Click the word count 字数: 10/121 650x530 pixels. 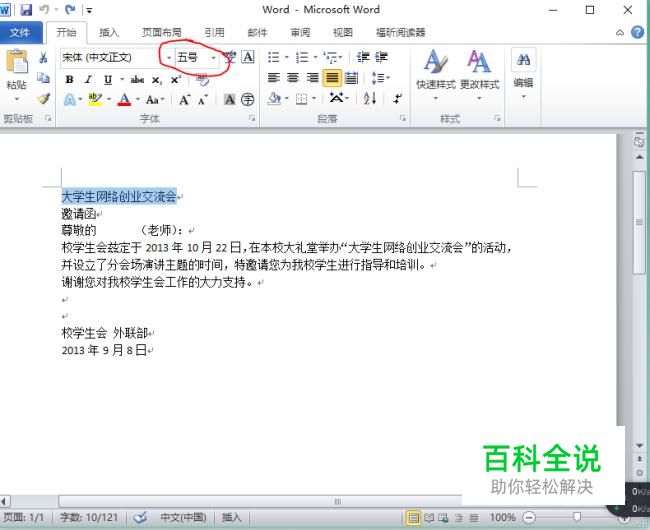tap(89, 517)
